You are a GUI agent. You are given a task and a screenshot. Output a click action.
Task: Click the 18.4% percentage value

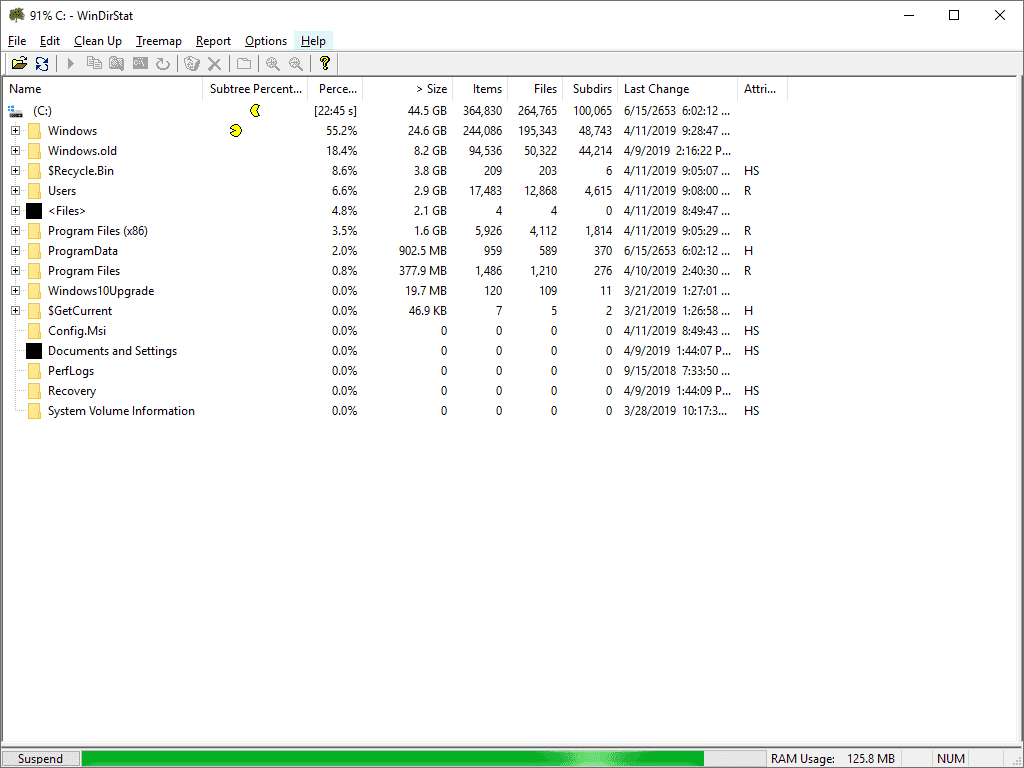click(342, 151)
